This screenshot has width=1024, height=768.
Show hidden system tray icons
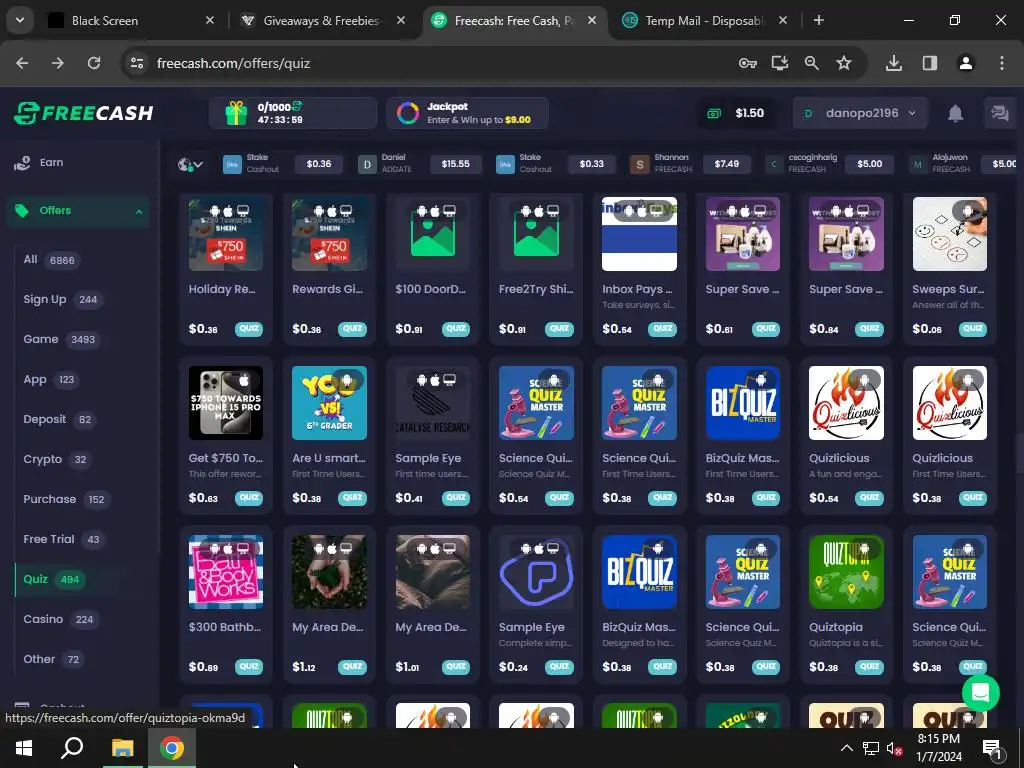pos(846,748)
